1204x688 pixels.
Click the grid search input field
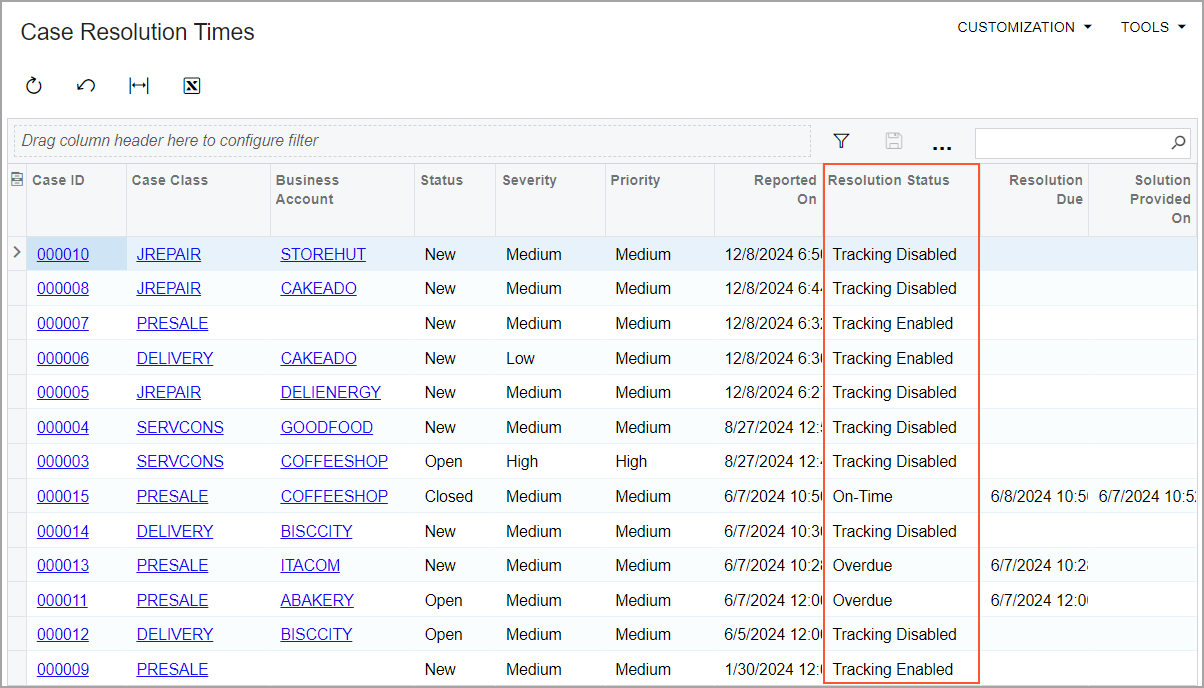pyautogui.click(x=1070, y=142)
